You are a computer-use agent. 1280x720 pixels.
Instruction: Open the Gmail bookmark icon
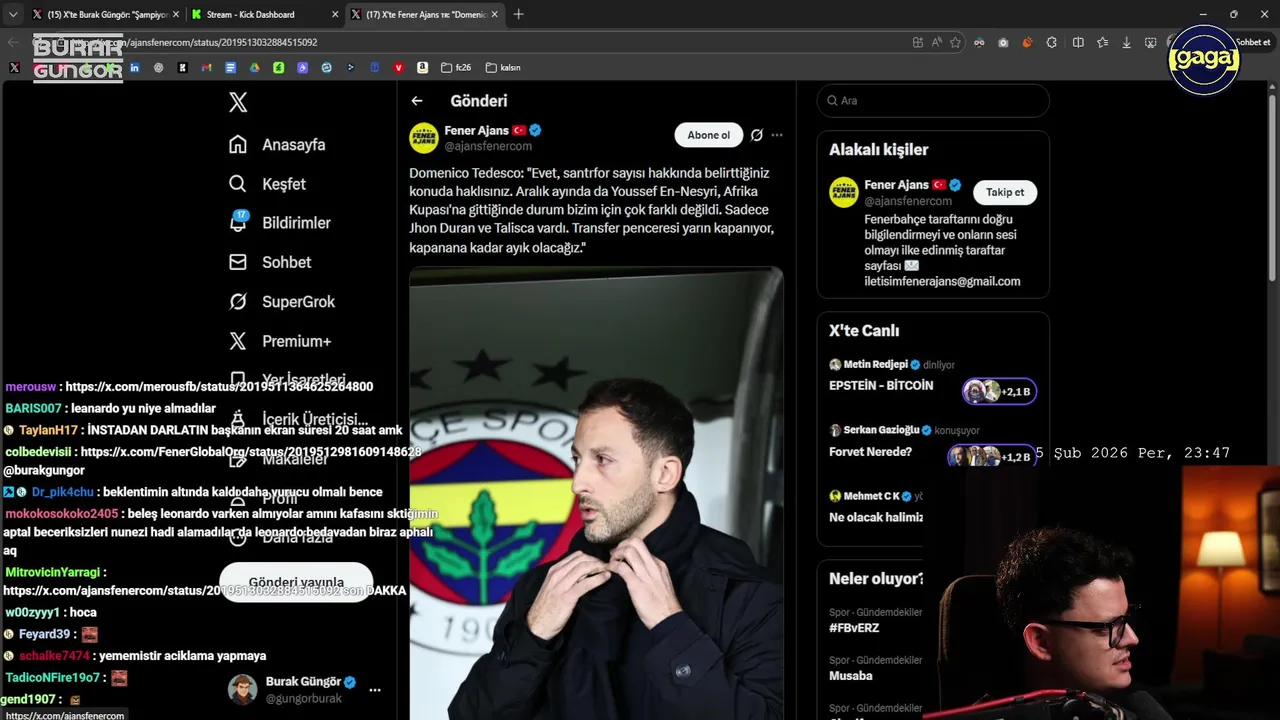tap(206, 68)
